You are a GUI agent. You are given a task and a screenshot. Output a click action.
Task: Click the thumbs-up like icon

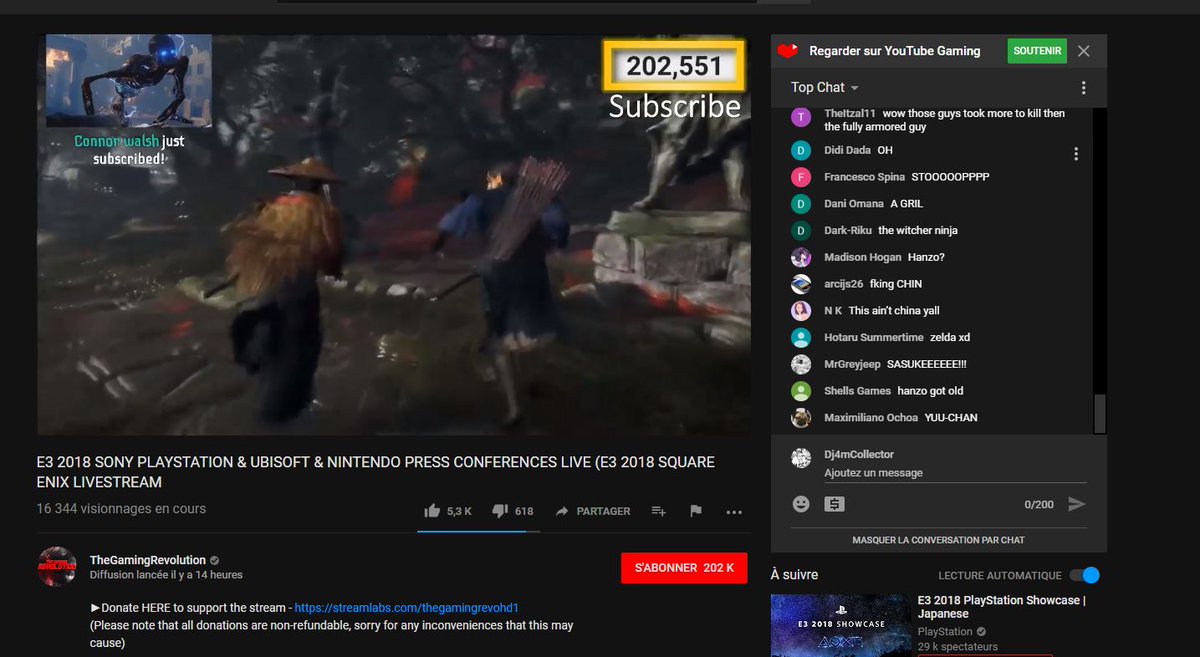pos(432,511)
